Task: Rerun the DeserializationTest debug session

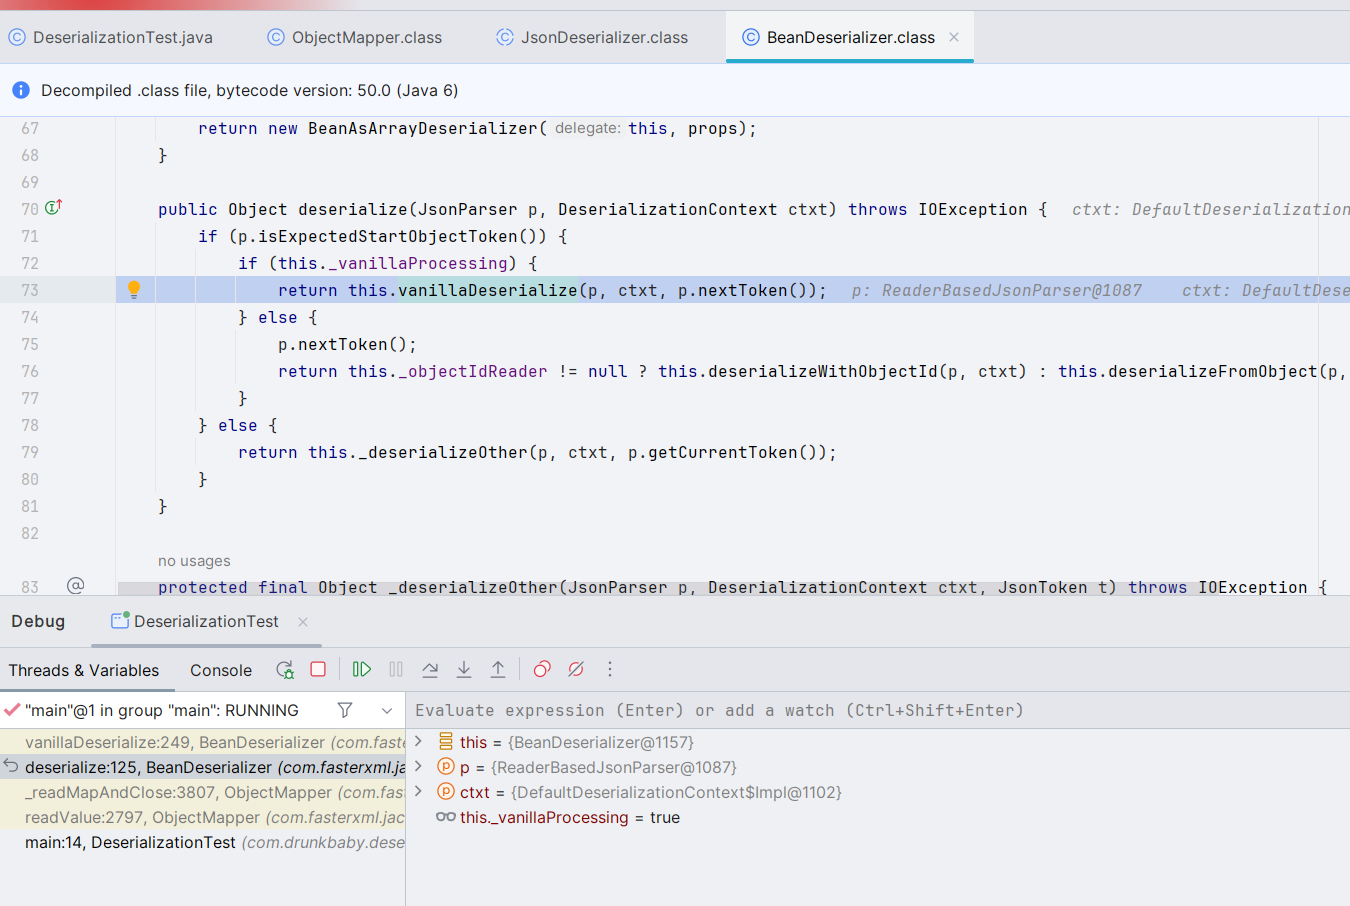Action: [x=285, y=670]
